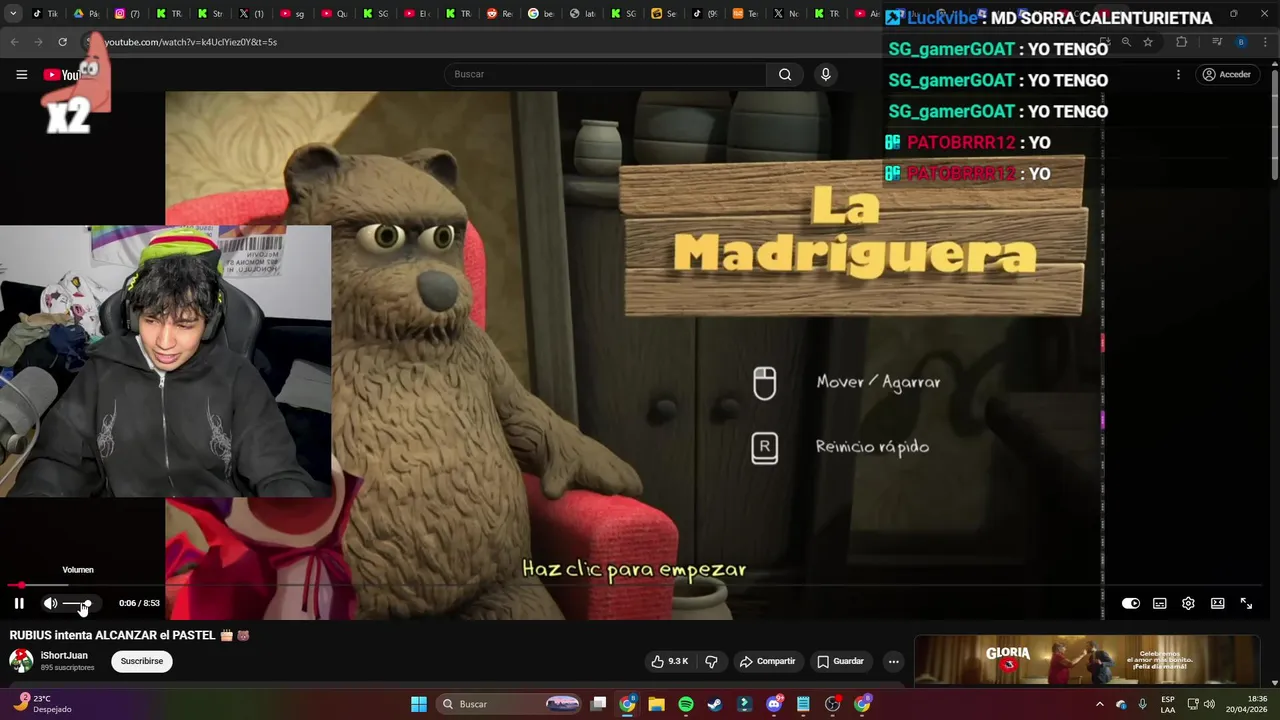Click the tray microphone icon
This screenshot has height=720, width=1280.
[1142, 704]
